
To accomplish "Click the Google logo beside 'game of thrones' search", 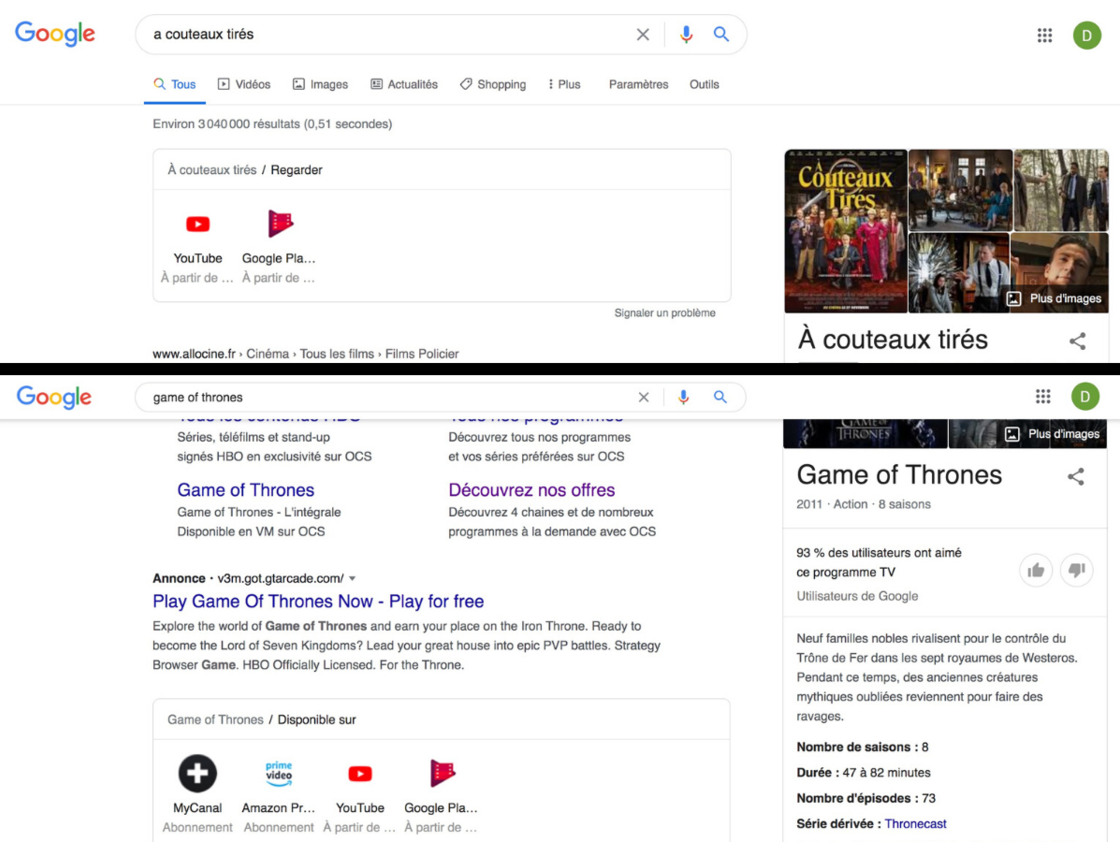I will (54, 396).
